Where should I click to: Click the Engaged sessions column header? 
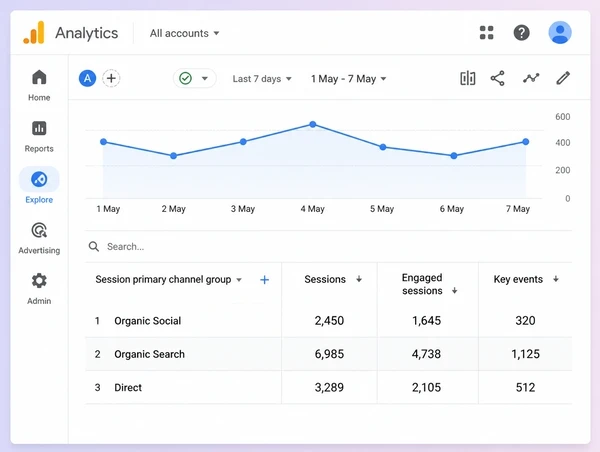[422, 284]
